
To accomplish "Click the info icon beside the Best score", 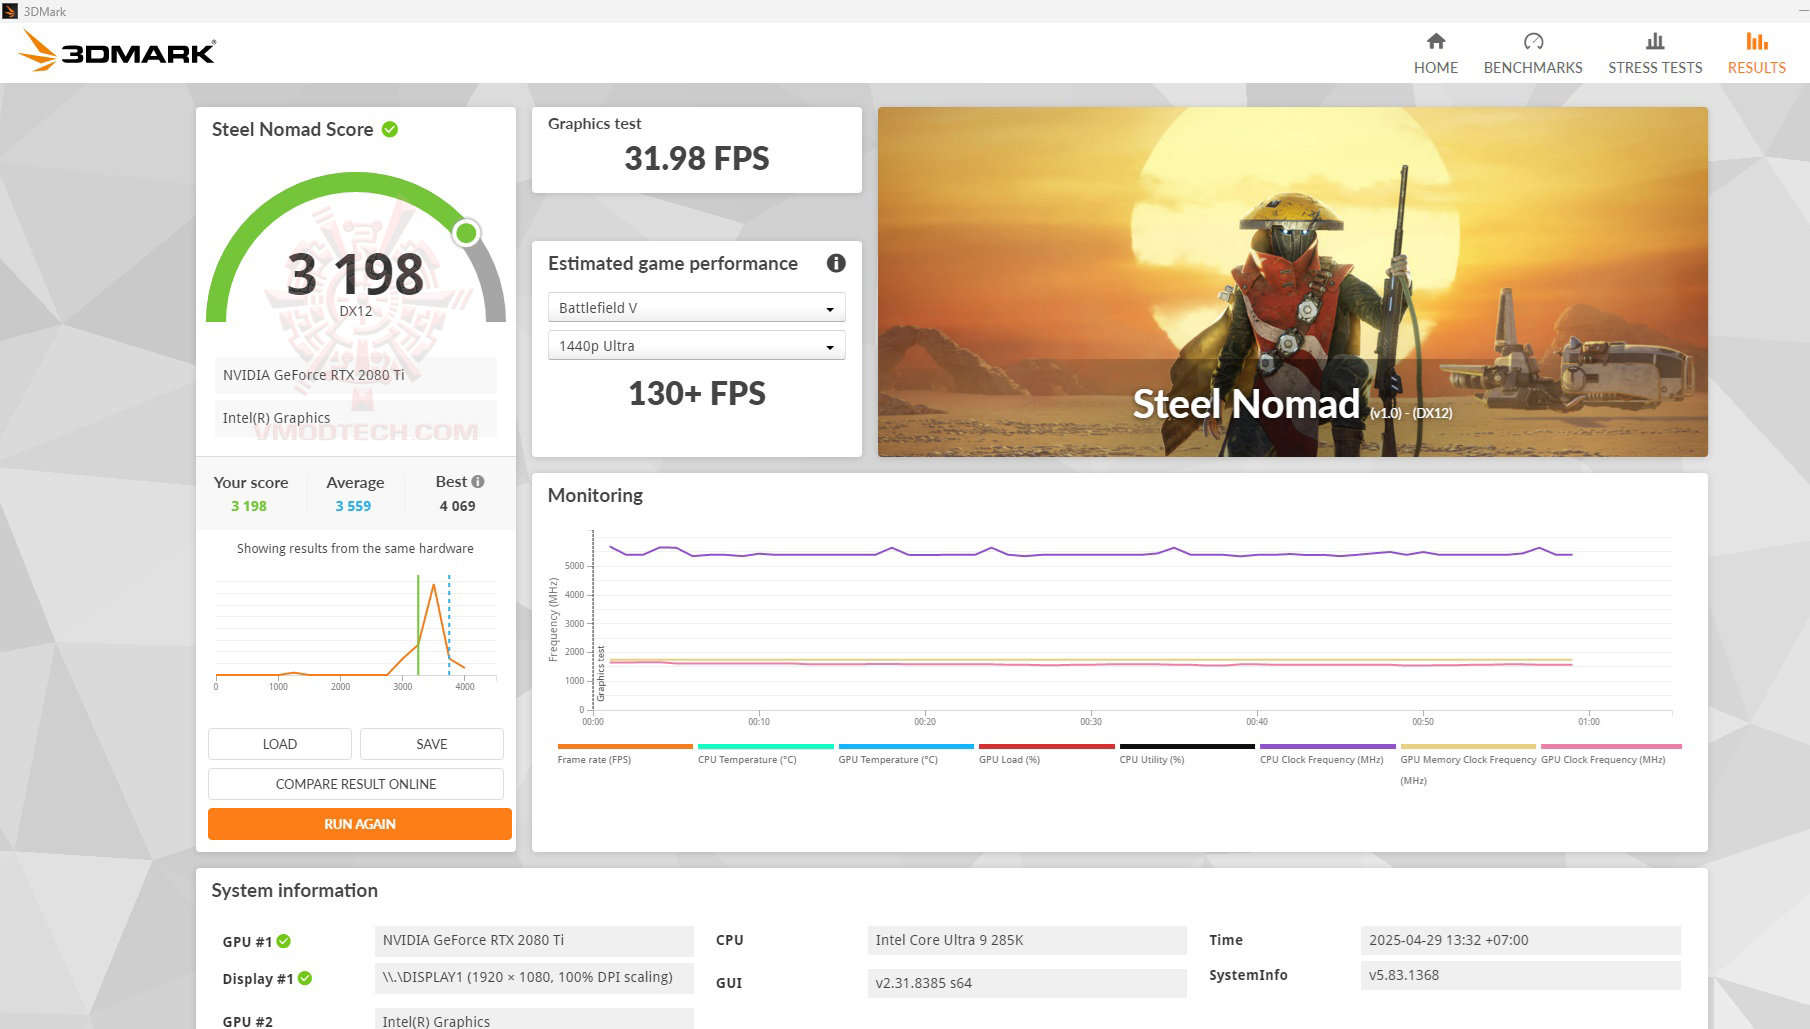I will tap(478, 480).
